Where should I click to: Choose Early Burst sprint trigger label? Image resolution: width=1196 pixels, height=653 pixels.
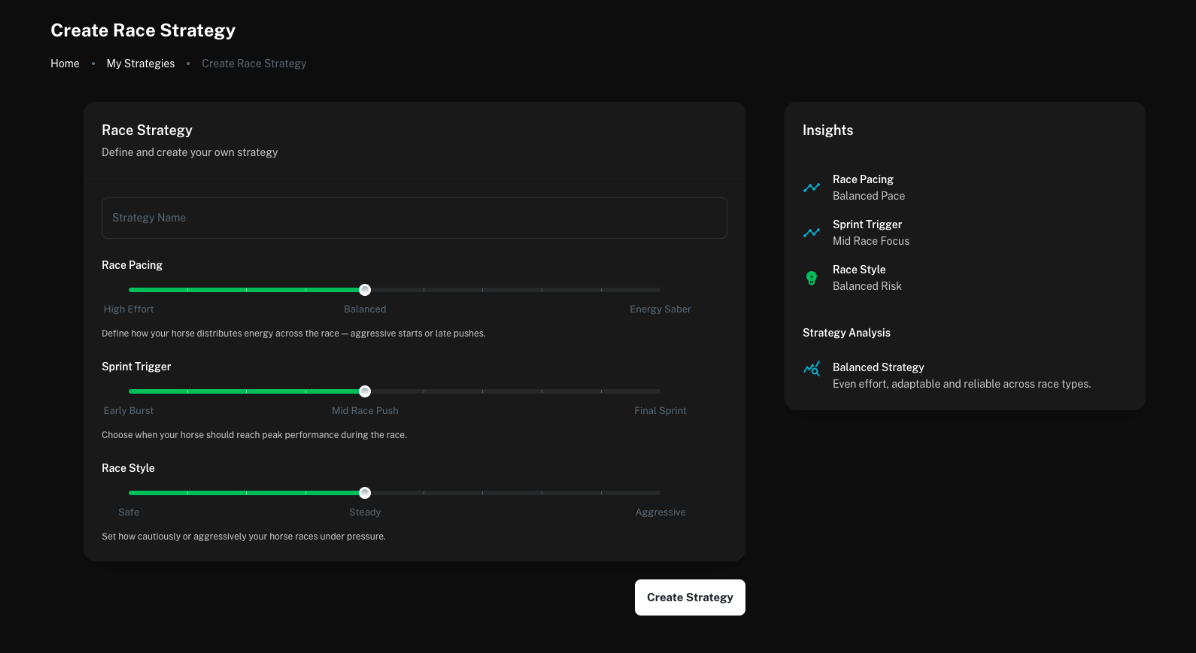[129, 411]
